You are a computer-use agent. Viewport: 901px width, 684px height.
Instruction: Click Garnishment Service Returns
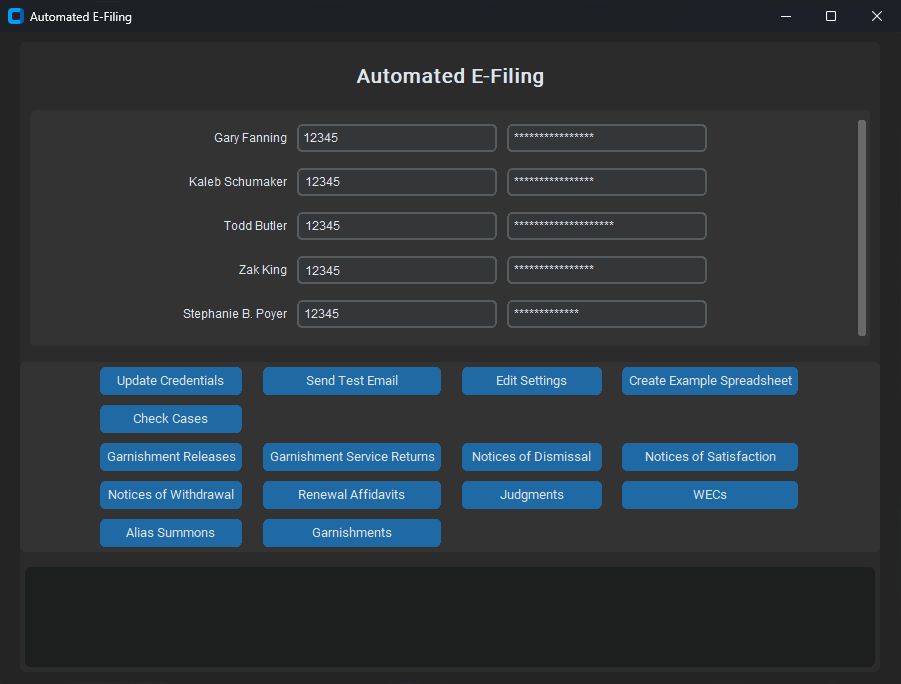pos(351,457)
